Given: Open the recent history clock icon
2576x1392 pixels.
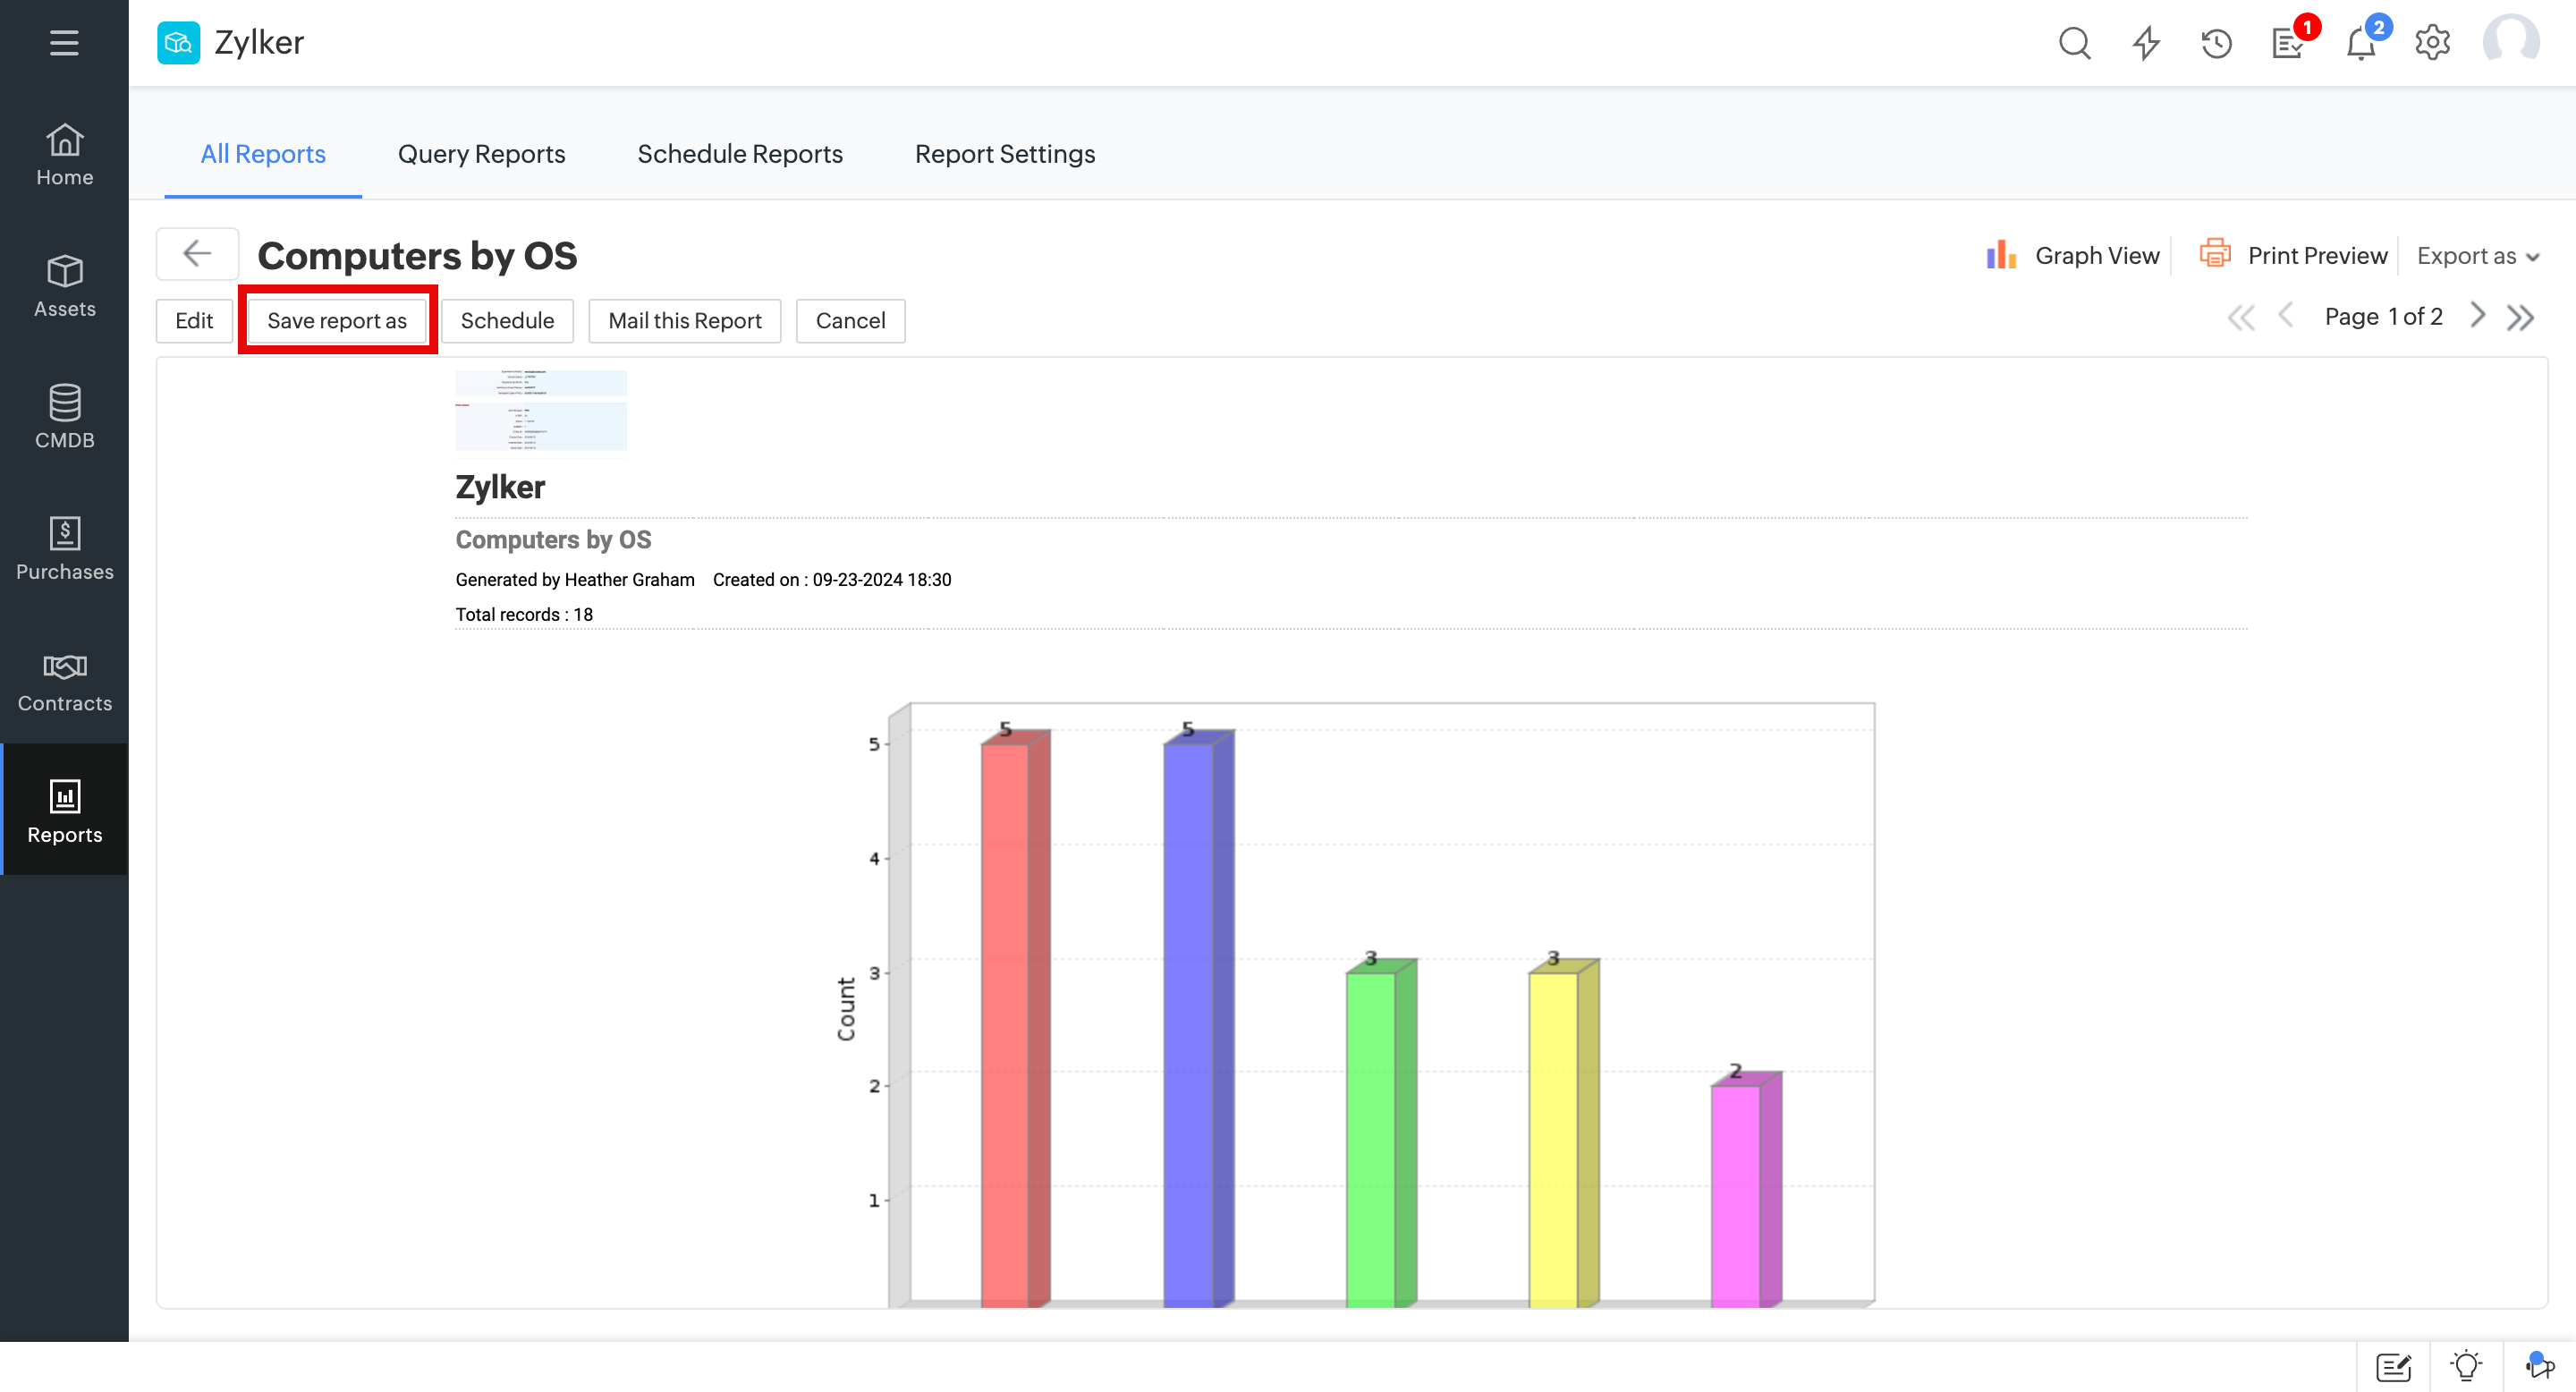Looking at the screenshot, I should tap(2216, 43).
